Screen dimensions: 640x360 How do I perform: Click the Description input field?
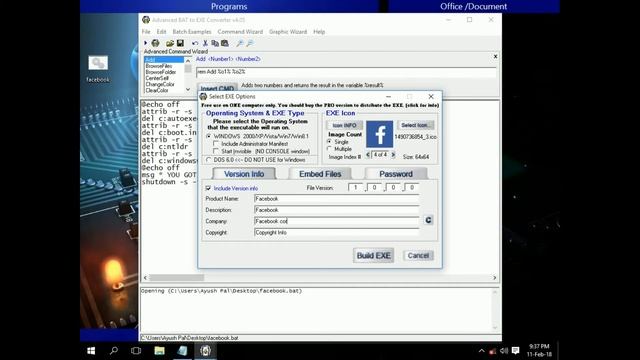pyautogui.click(x=337, y=210)
